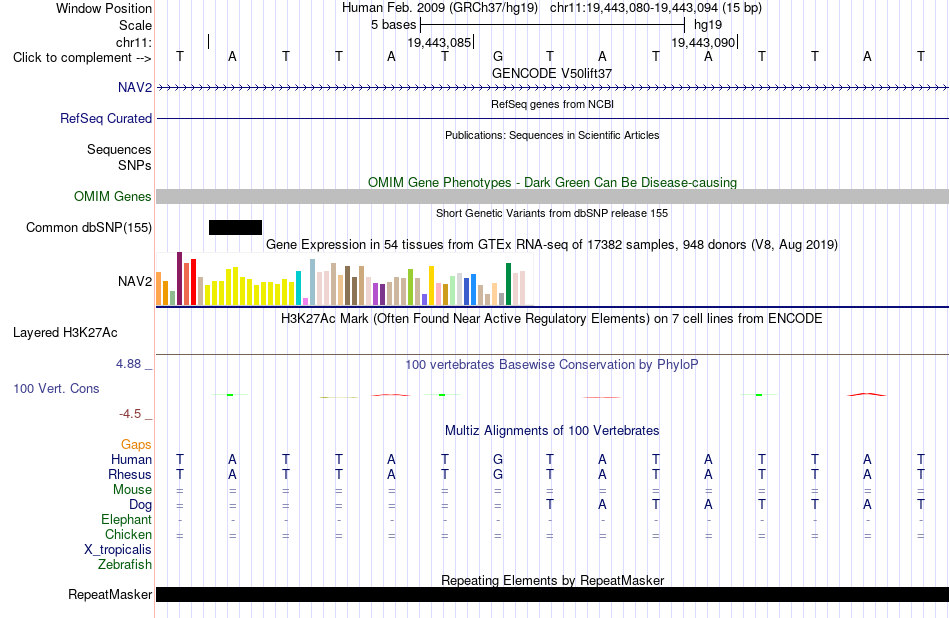The width and height of the screenshot is (950, 618).
Task: Click the 'Gaps' alignment label
Action: (136, 445)
